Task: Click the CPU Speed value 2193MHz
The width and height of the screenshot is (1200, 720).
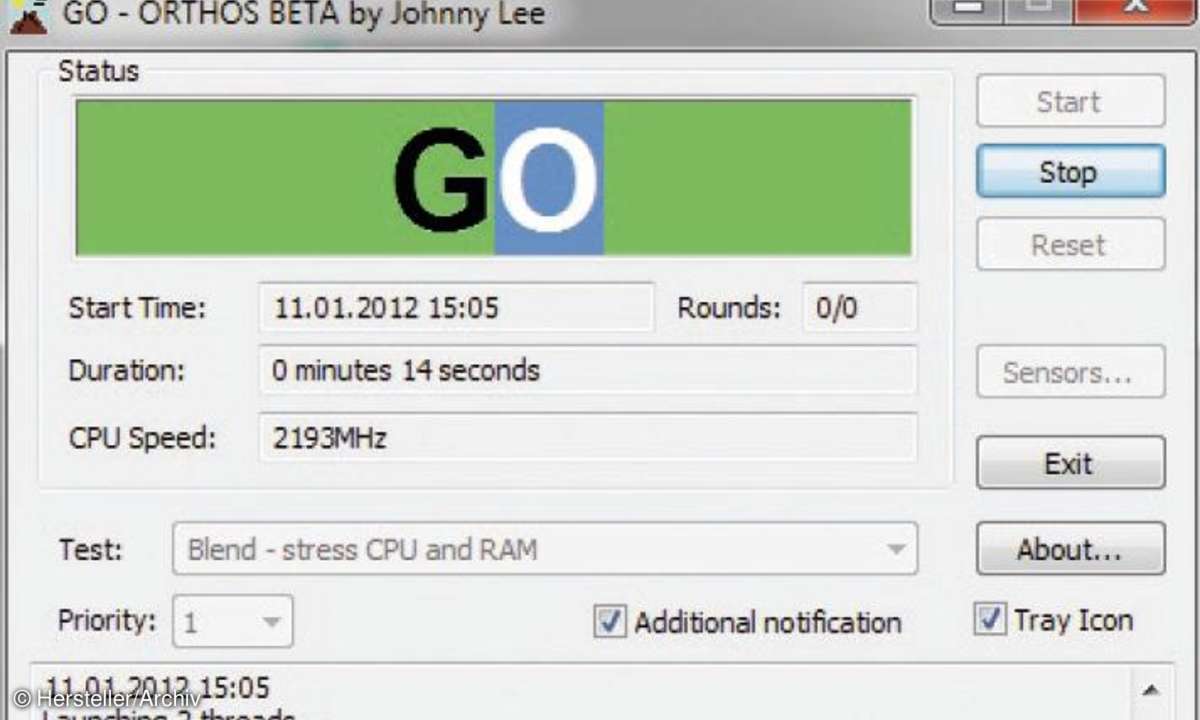Action: pyautogui.click(x=588, y=437)
